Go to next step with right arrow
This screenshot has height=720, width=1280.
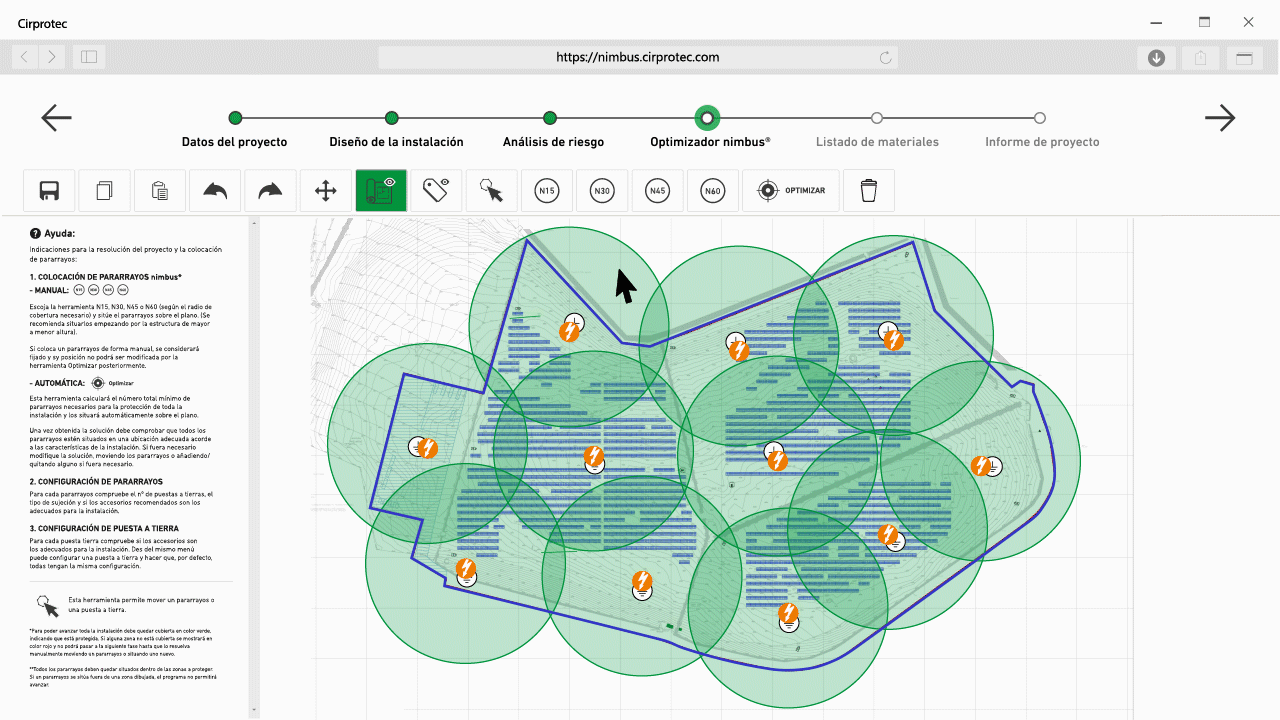[1220, 118]
